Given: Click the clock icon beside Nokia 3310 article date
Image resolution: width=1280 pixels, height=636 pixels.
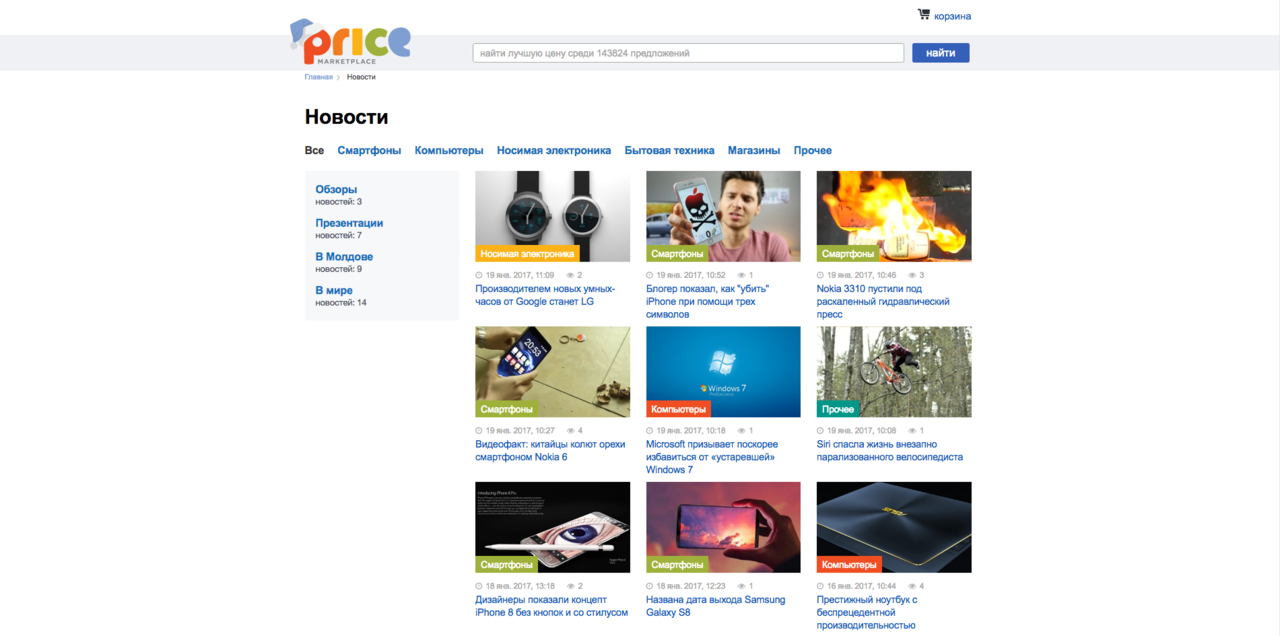Looking at the screenshot, I should [x=821, y=275].
